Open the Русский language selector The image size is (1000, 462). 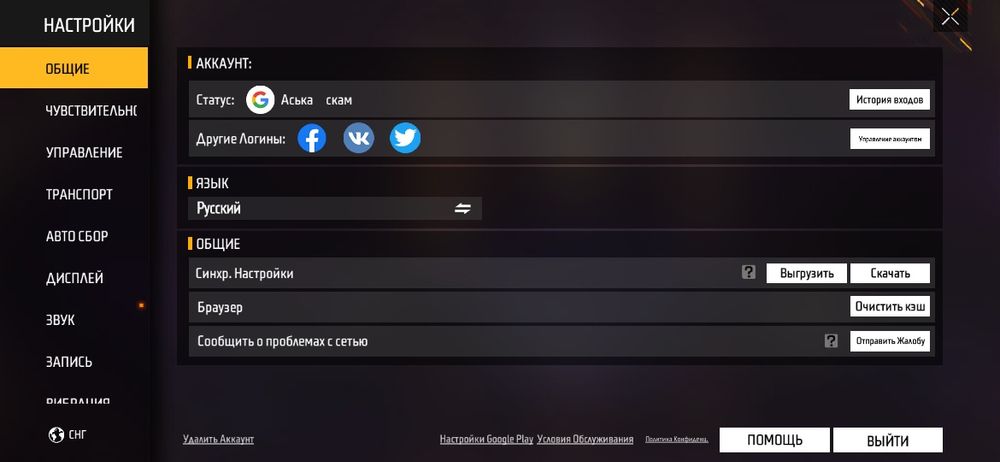pos(335,209)
